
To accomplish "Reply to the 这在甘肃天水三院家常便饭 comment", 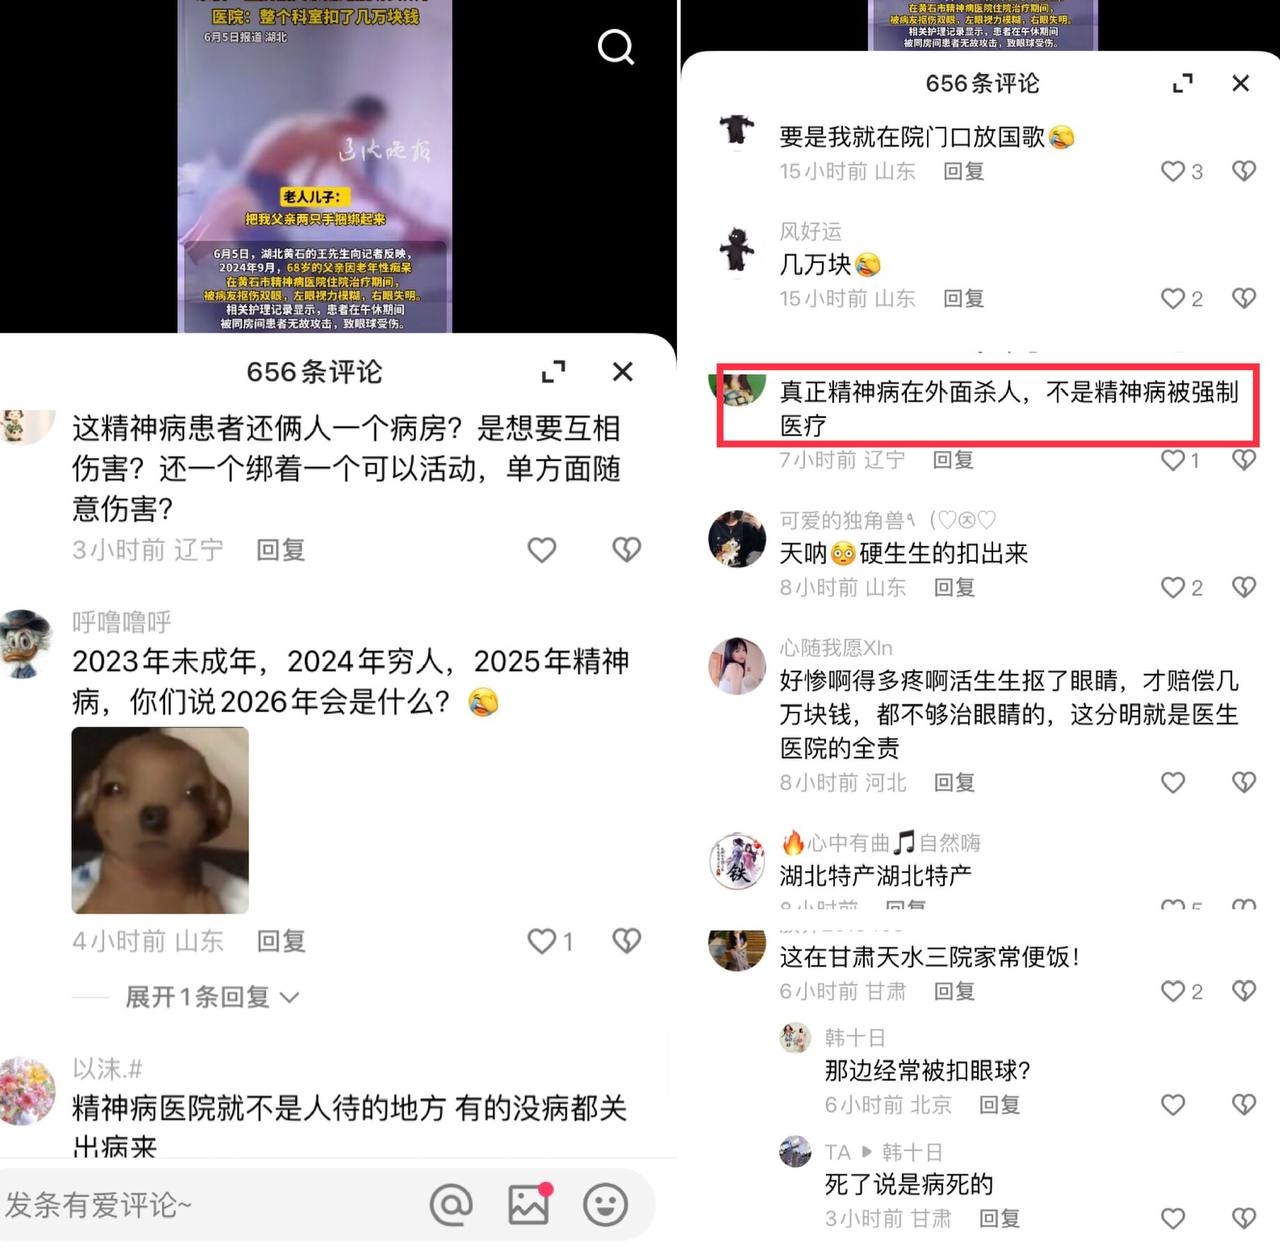I will 954,991.
